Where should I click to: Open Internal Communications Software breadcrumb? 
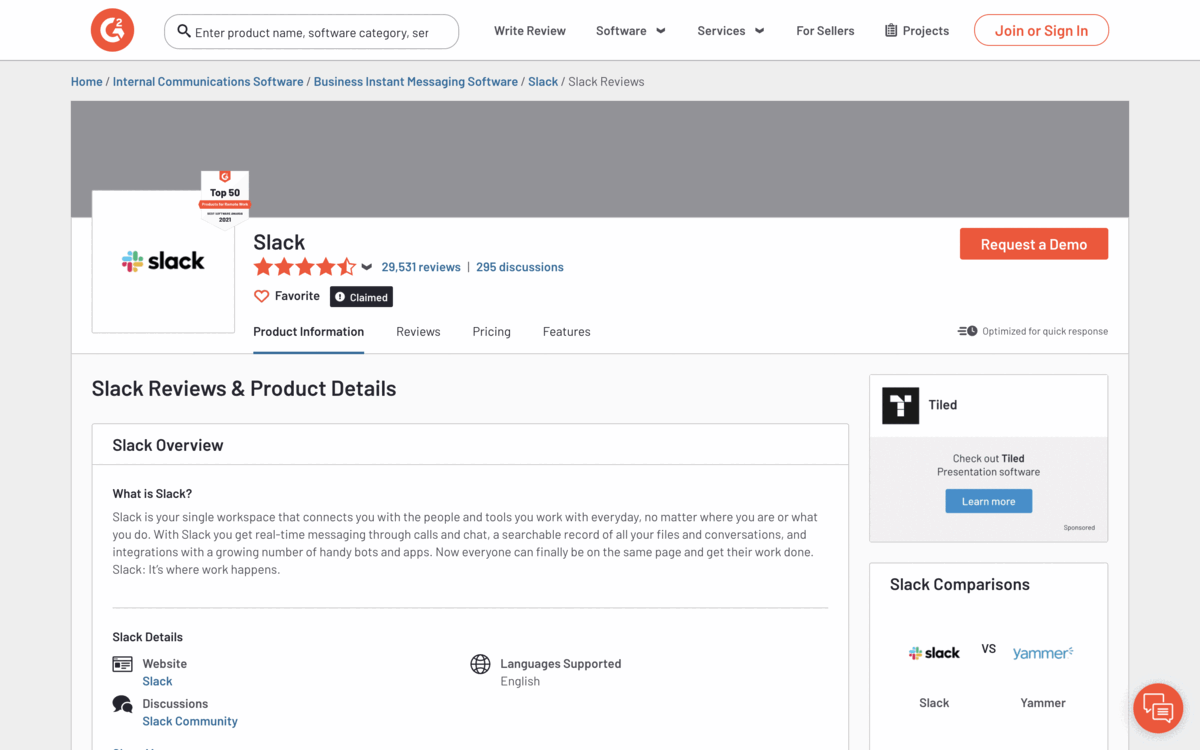click(x=208, y=82)
